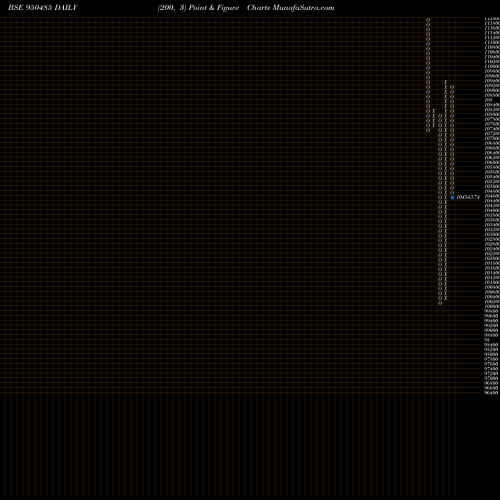Click the lowest O at the chart bottom
Viewport: 500px width, 500px height.
(440, 303)
